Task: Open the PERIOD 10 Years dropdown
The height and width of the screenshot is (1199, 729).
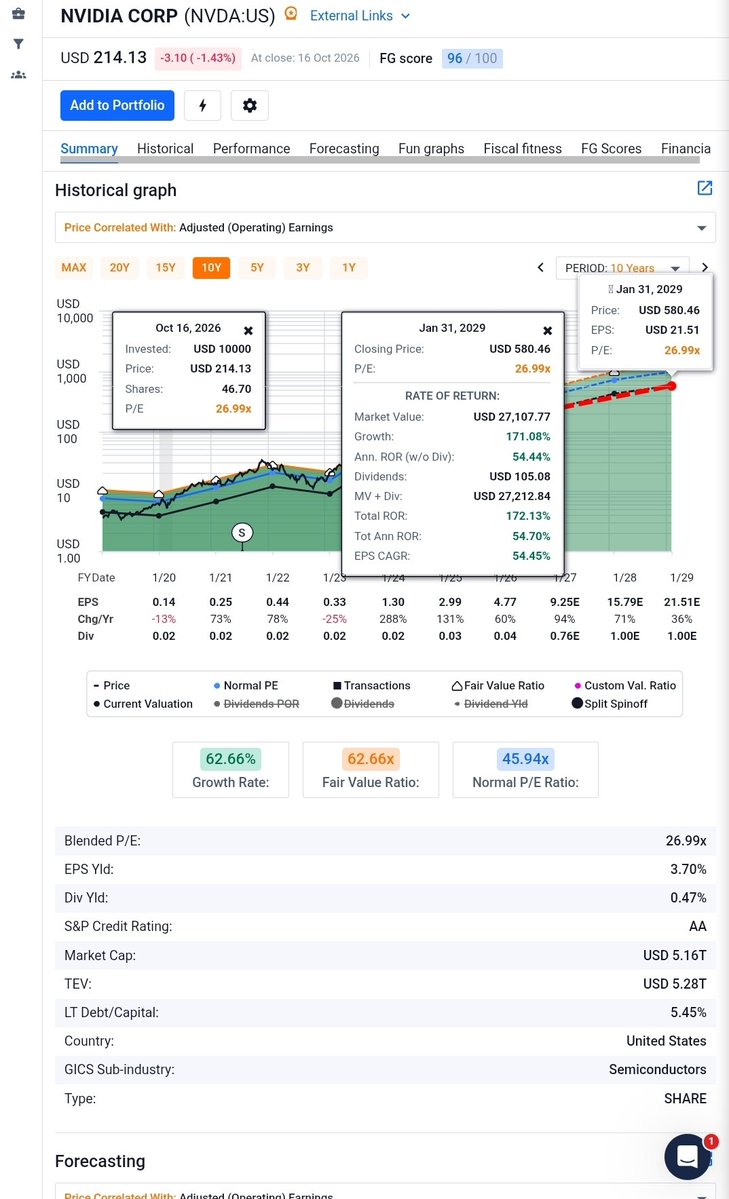Action: (x=623, y=268)
